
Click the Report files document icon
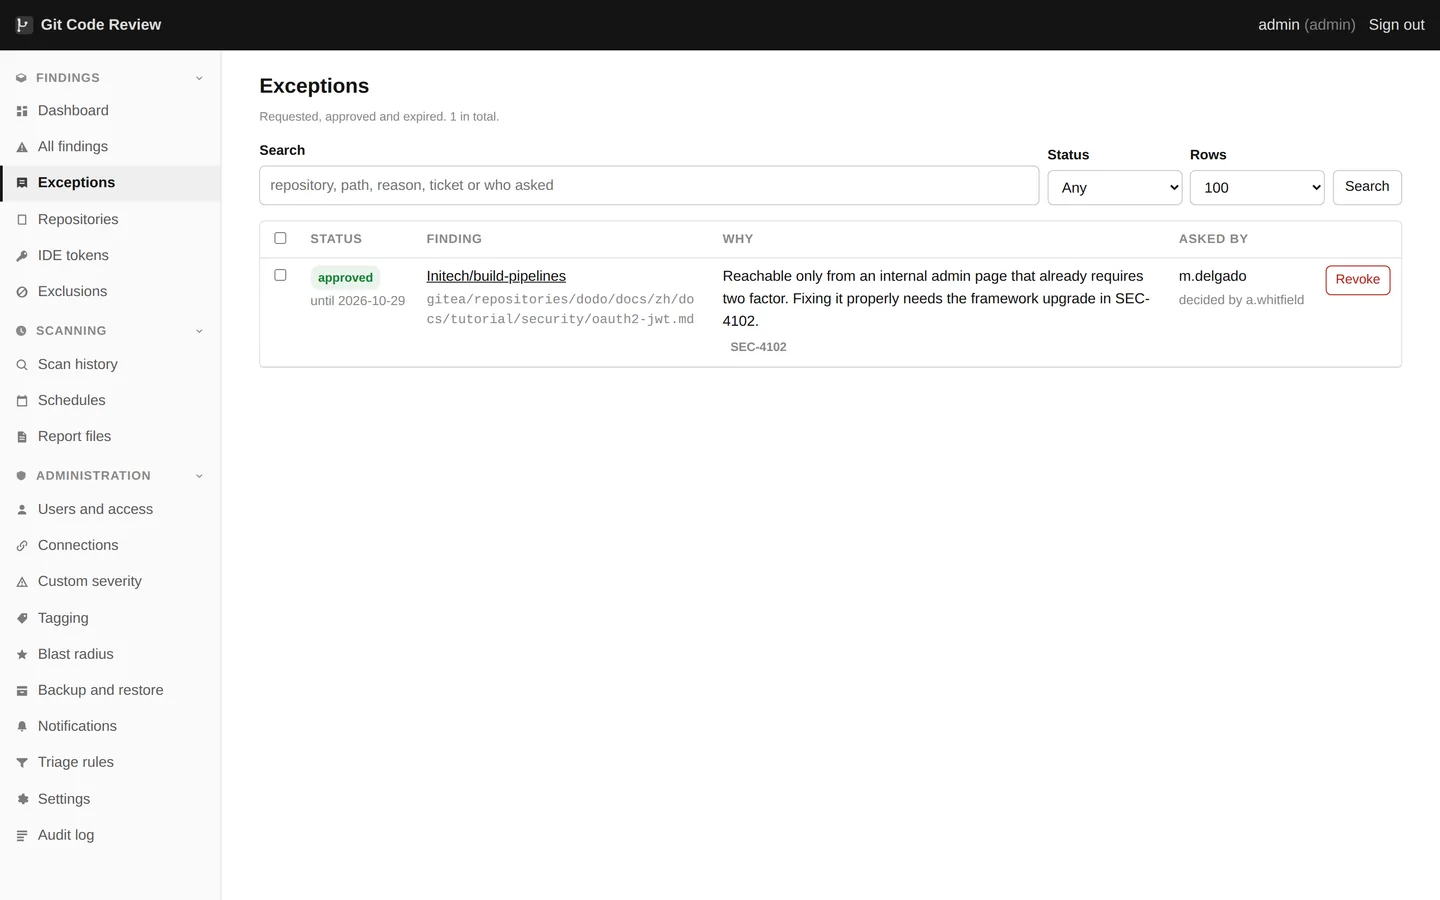(22, 437)
